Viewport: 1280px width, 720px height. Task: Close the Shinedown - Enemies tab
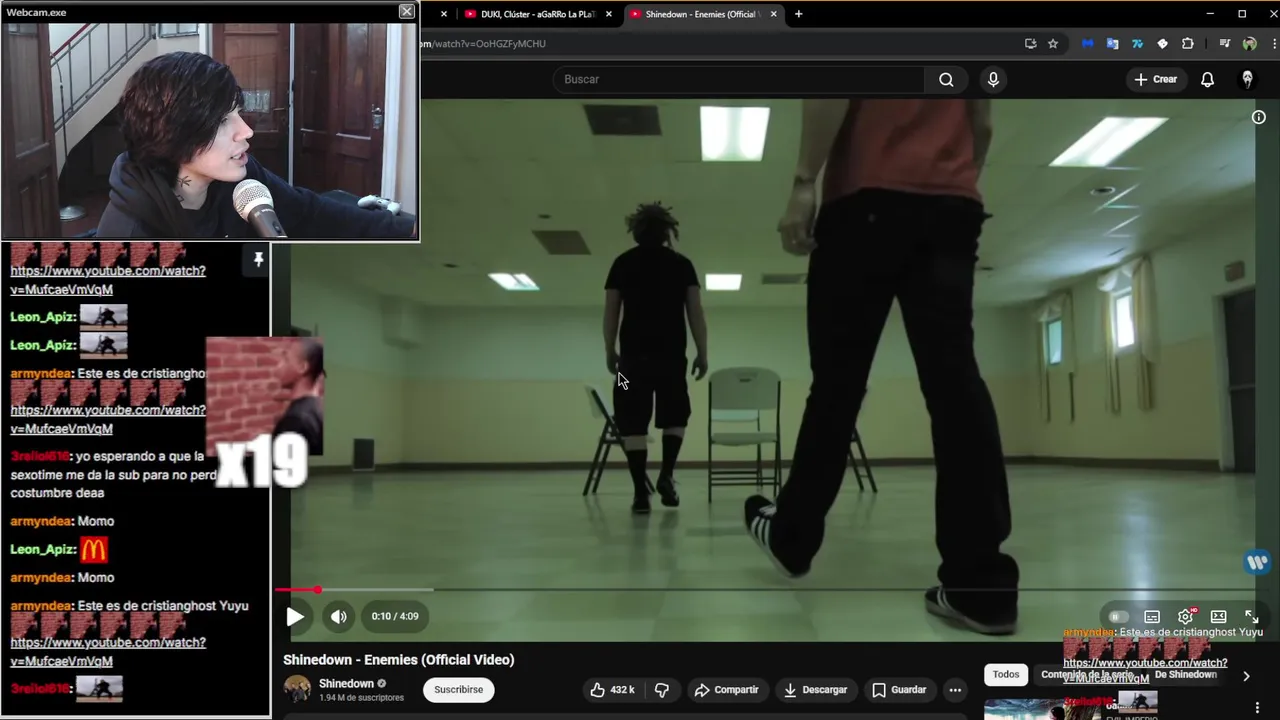point(773,14)
